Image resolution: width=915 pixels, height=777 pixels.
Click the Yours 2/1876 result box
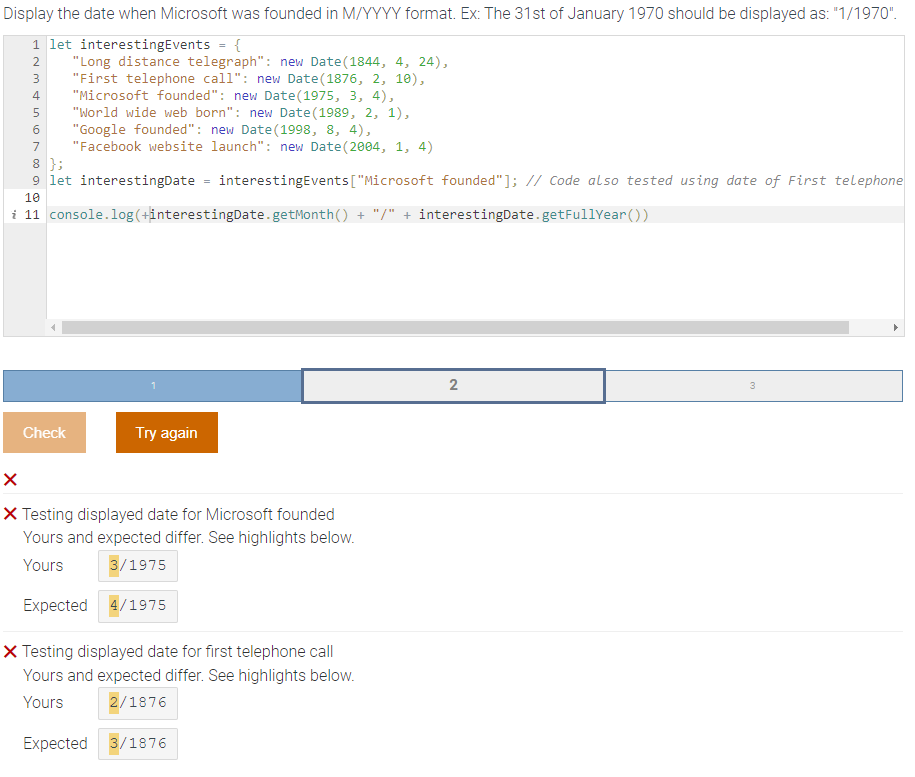[x=137, y=702]
